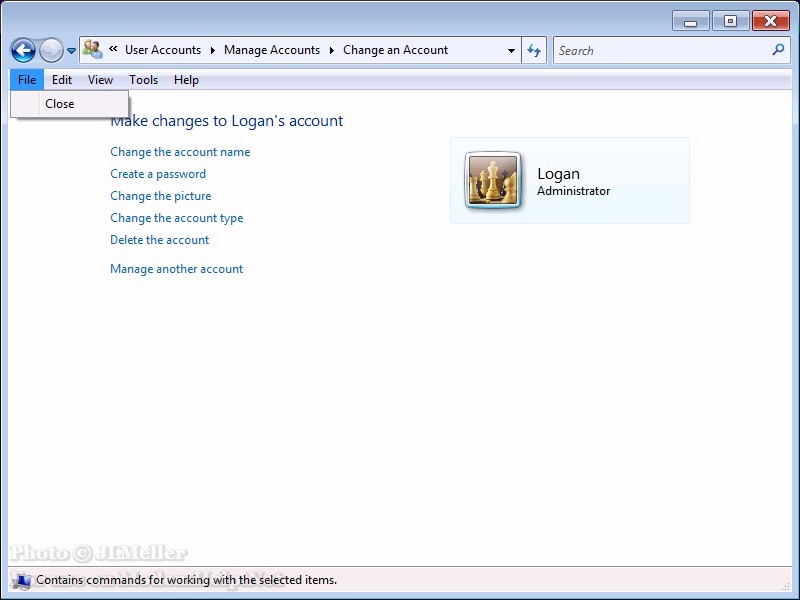Choose Close from the File menu
This screenshot has width=800, height=600.
[x=60, y=104]
